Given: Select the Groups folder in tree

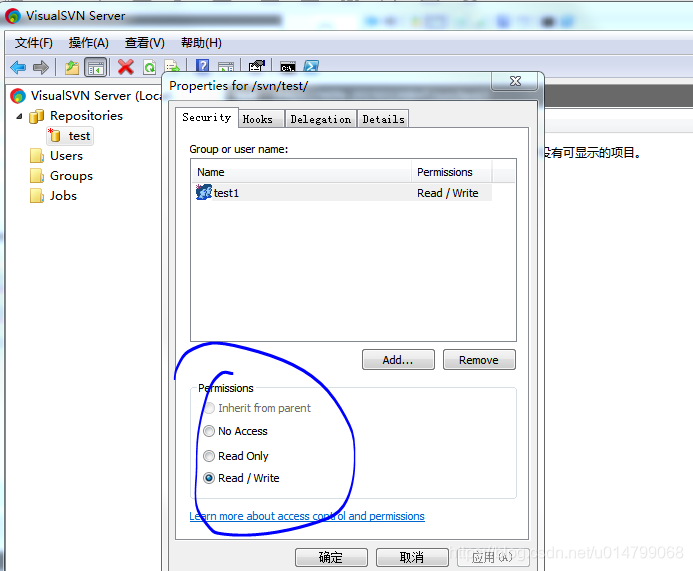Looking at the screenshot, I should click(61, 175).
